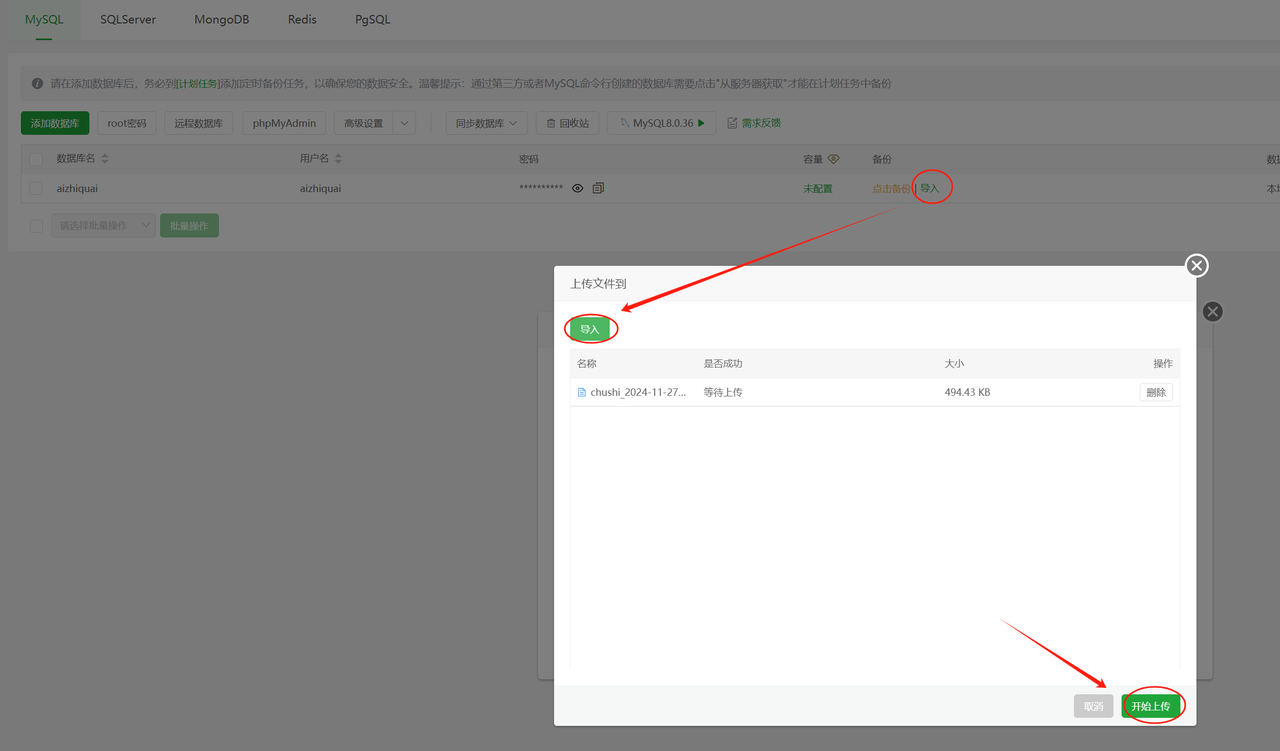Click the 等待上传 status text
Viewport: 1280px width, 751px height.
[723, 393]
